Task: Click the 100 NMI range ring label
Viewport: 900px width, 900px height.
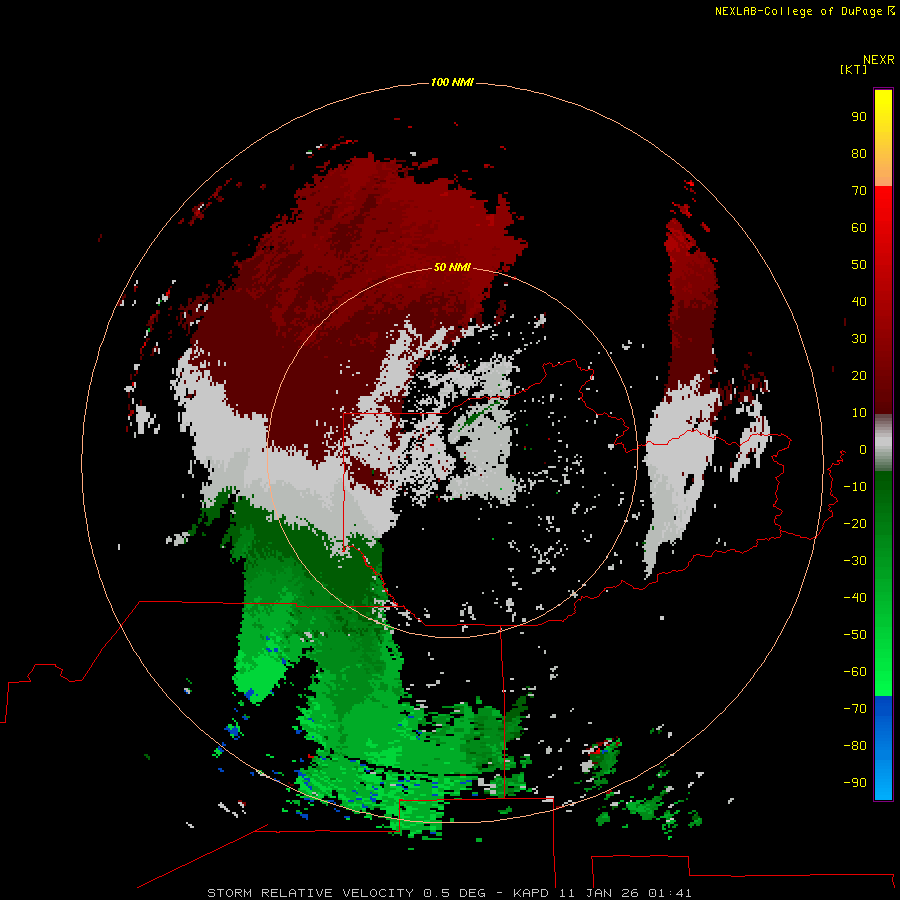Action: [x=452, y=82]
